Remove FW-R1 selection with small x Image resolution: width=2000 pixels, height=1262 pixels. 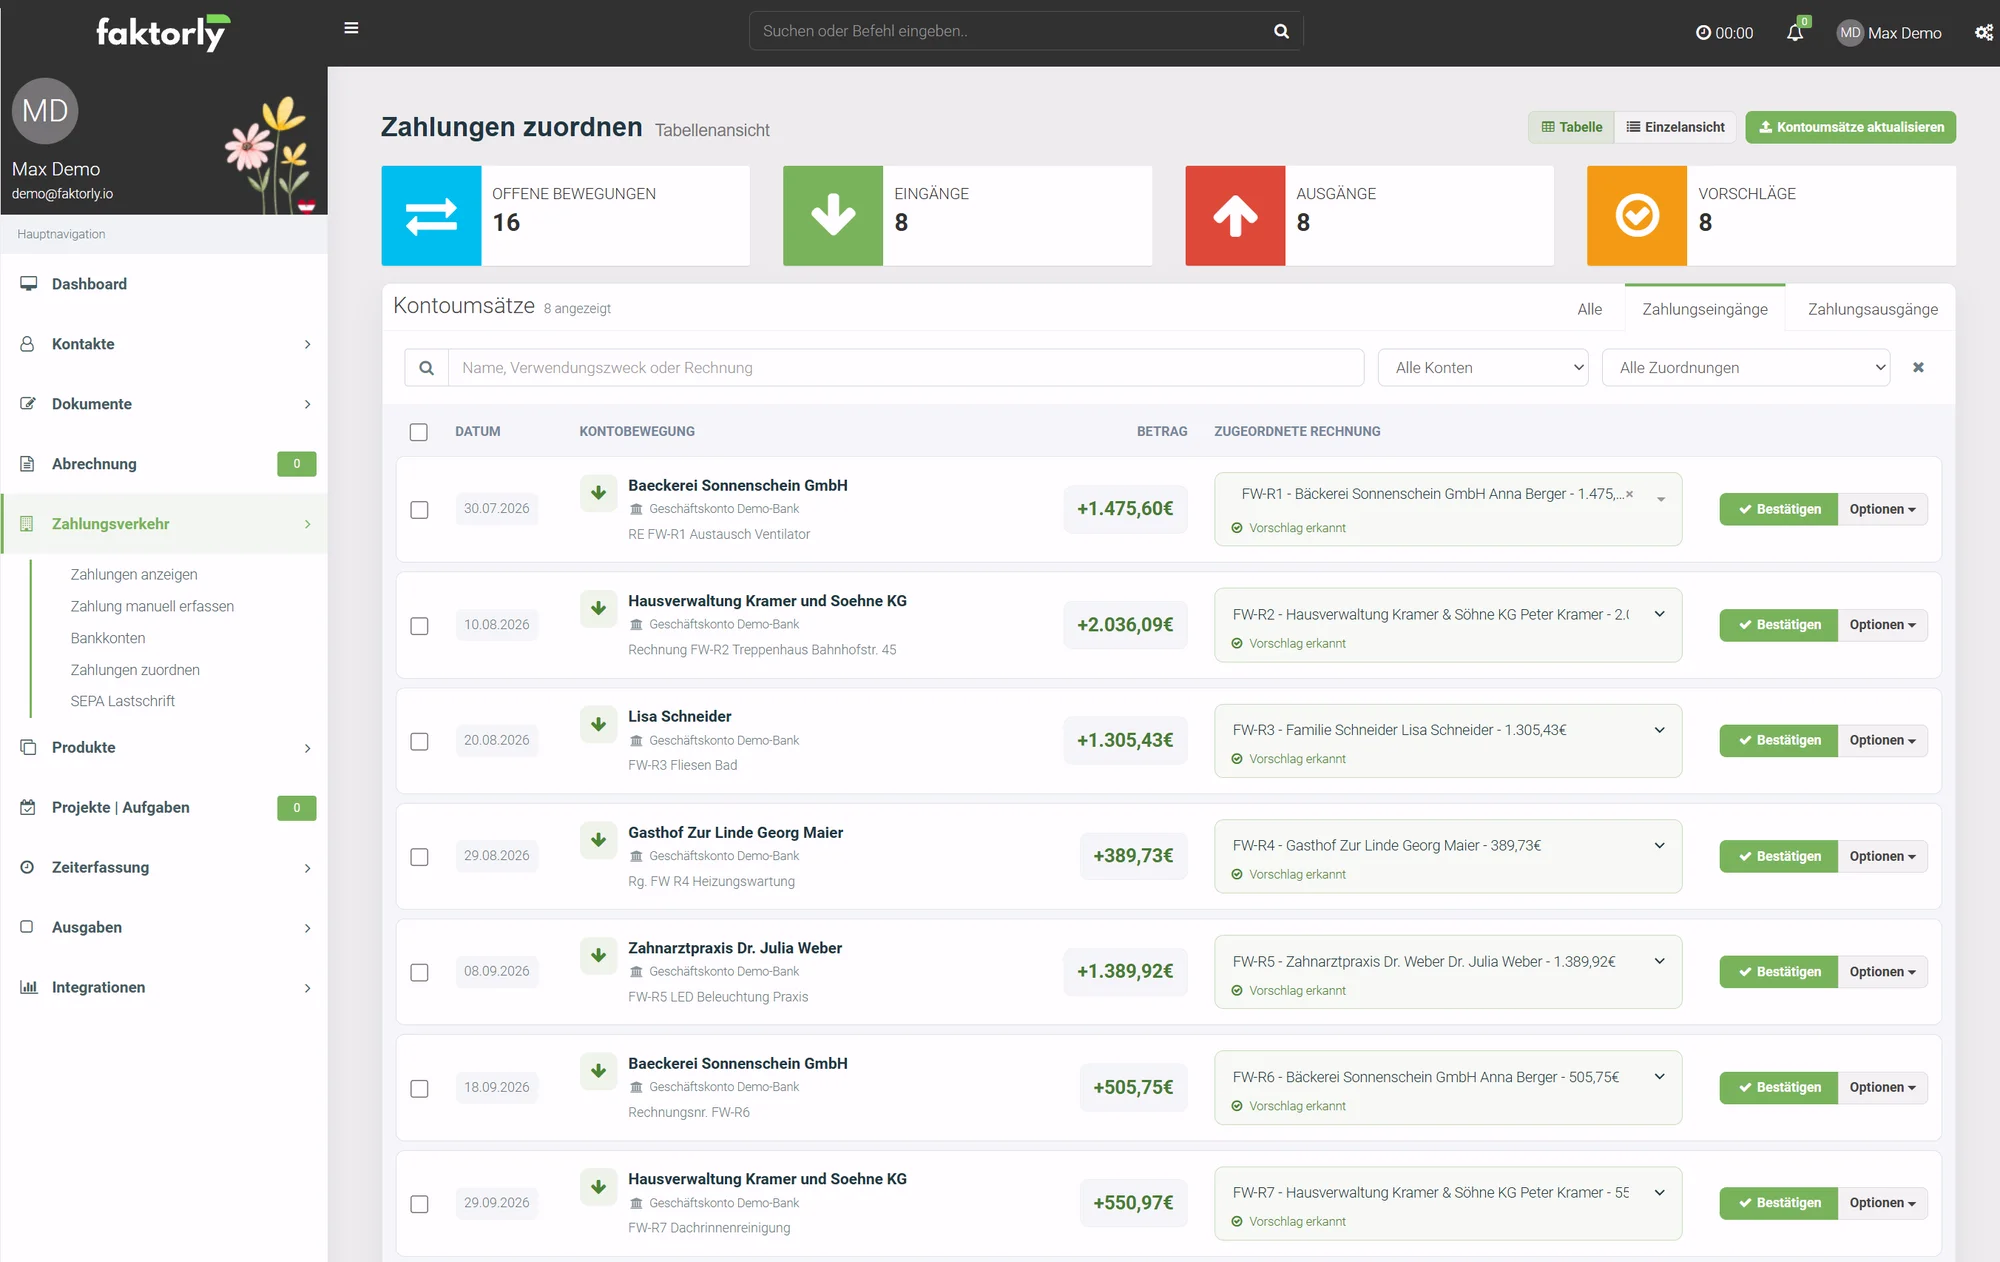1630,494
